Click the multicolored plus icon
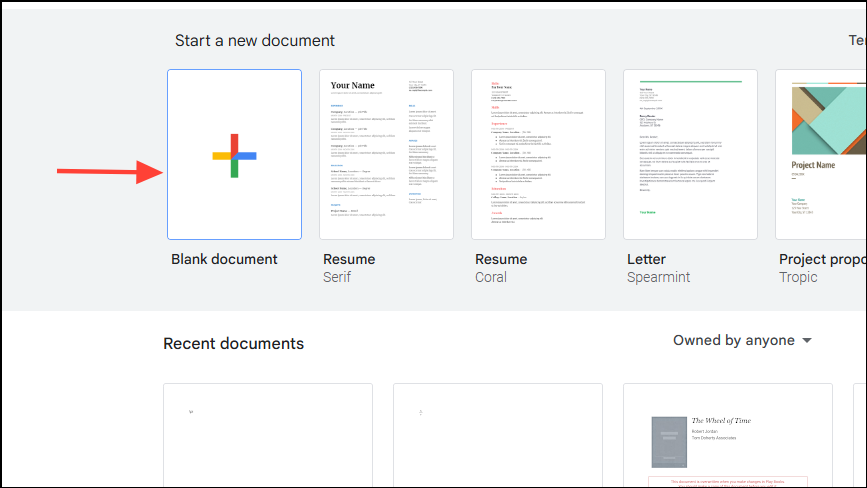Viewport: 867px width, 488px height. (x=234, y=156)
